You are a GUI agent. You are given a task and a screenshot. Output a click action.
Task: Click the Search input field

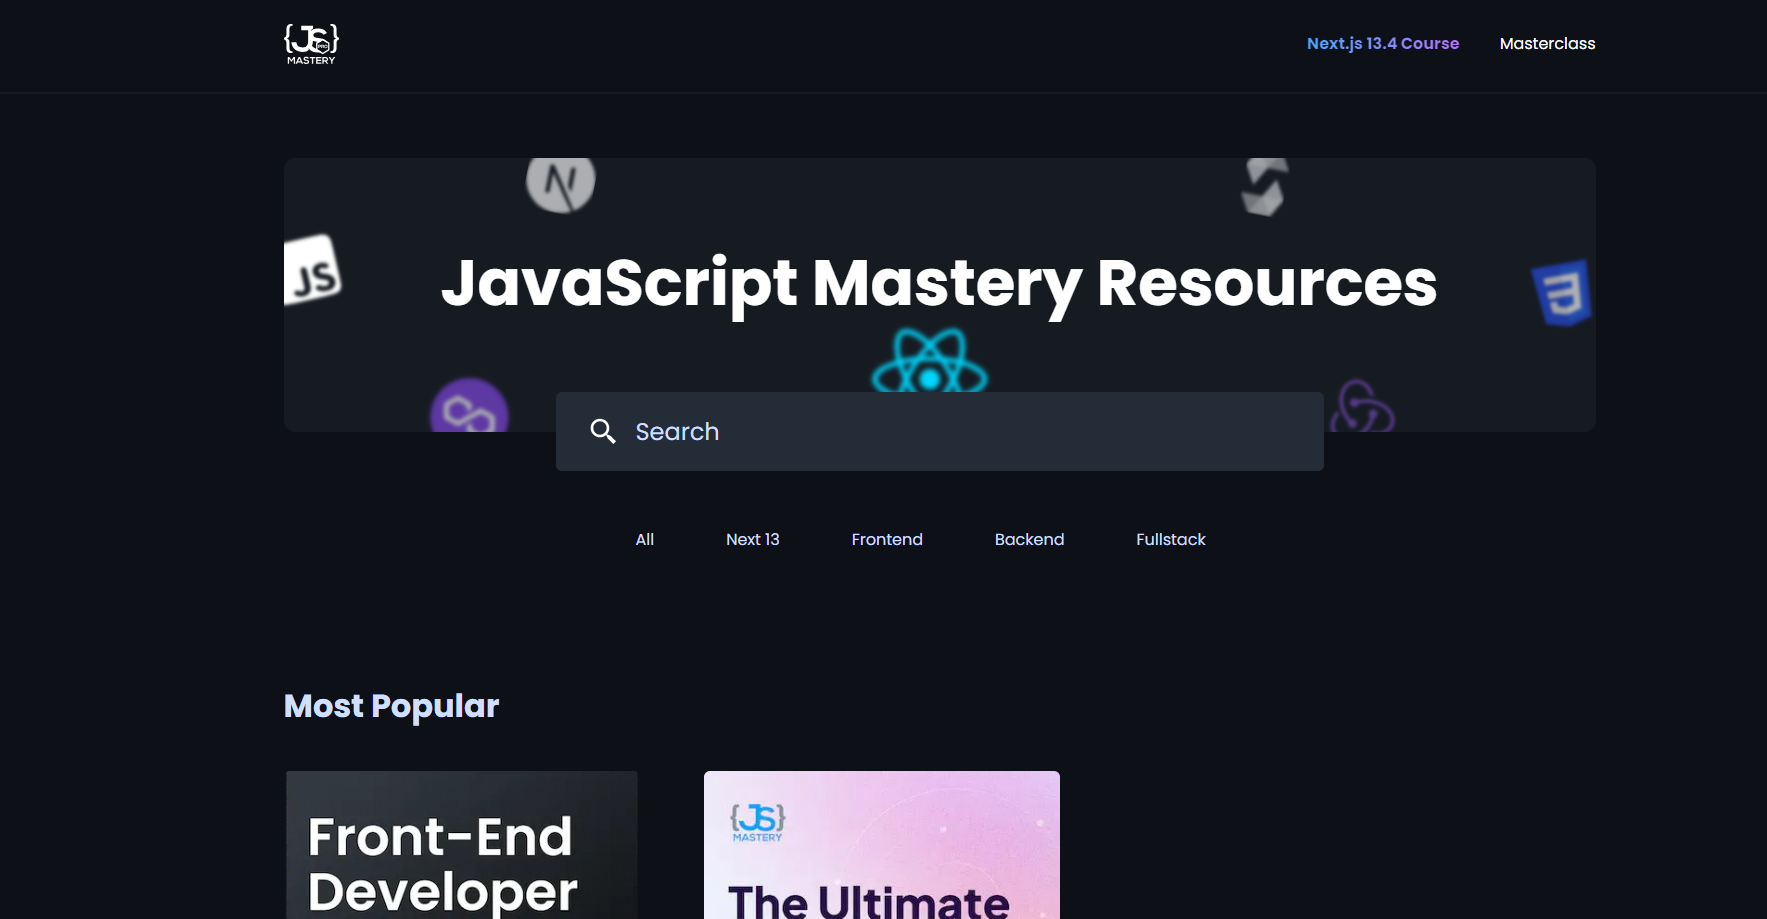tap(939, 431)
